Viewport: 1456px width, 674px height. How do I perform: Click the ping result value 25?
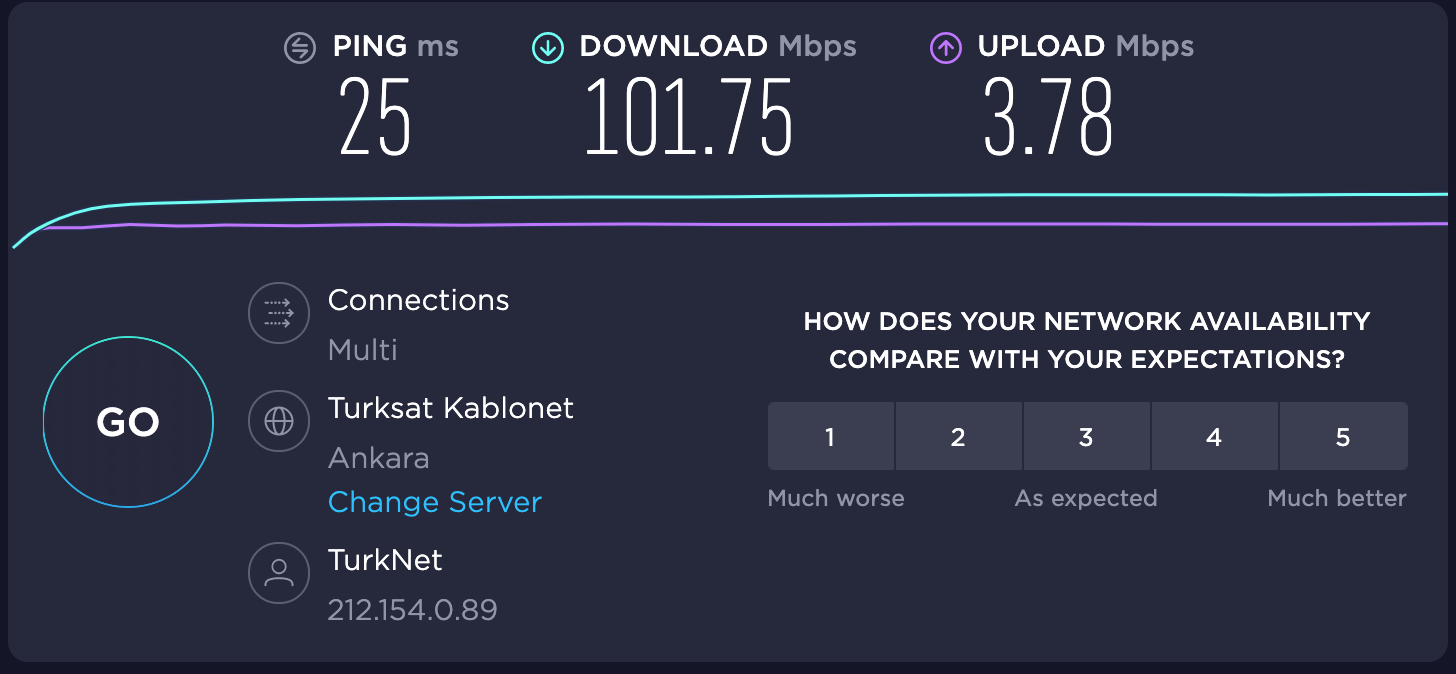pyautogui.click(x=375, y=117)
